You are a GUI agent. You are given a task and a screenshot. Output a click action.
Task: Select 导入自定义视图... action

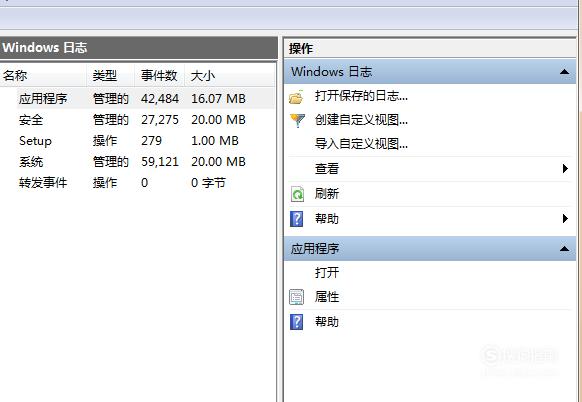click(x=361, y=144)
